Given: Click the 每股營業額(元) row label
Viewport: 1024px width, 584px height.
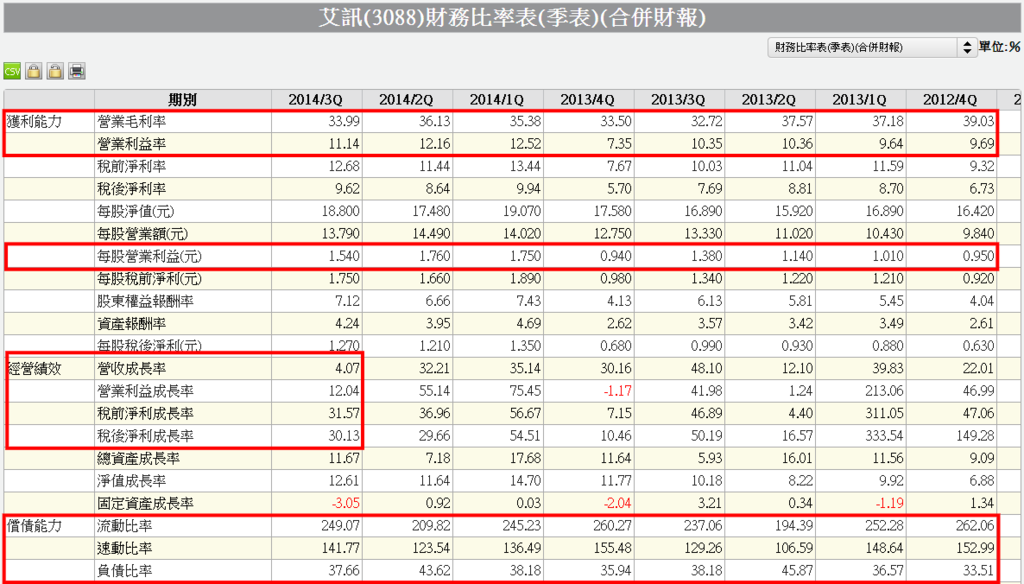Looking at the screenshot, I should pyautogui.click(x=143, y=234).
